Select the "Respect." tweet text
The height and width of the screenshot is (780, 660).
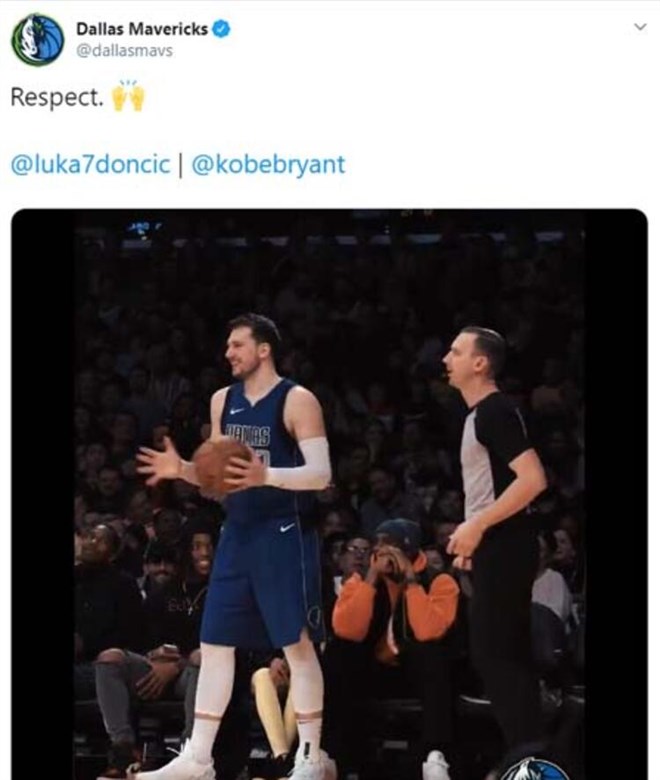(x=57, y=97)
